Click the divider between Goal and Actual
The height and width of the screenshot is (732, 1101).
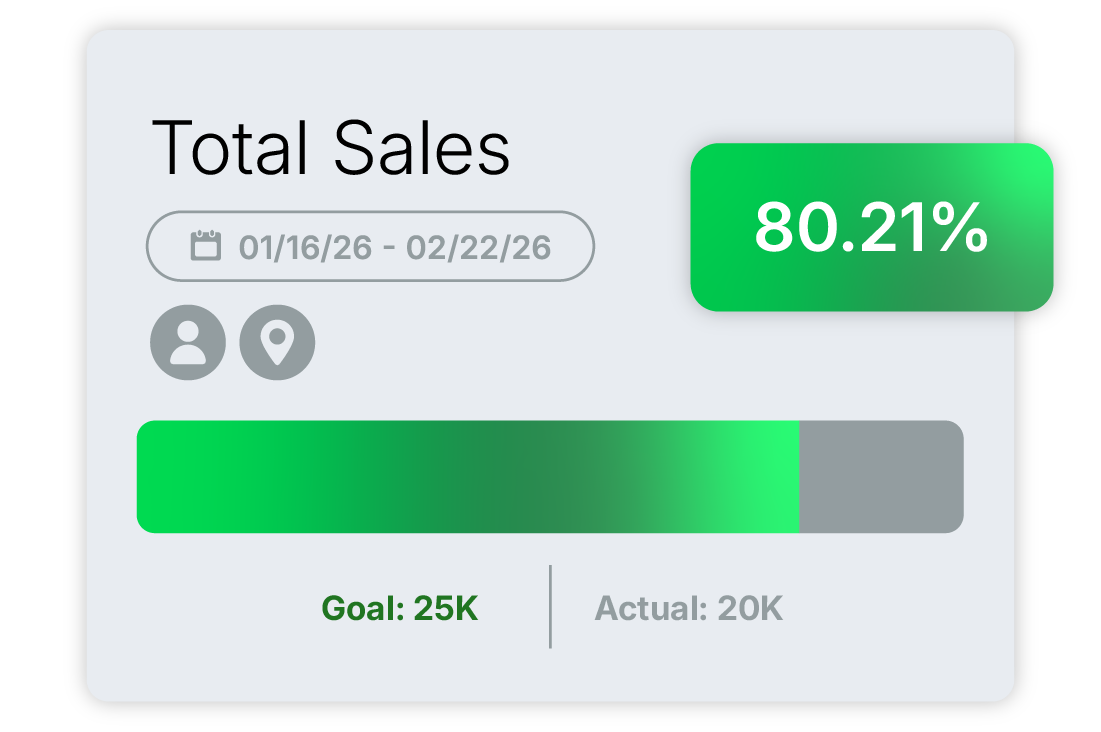click(x=550, y=606)
